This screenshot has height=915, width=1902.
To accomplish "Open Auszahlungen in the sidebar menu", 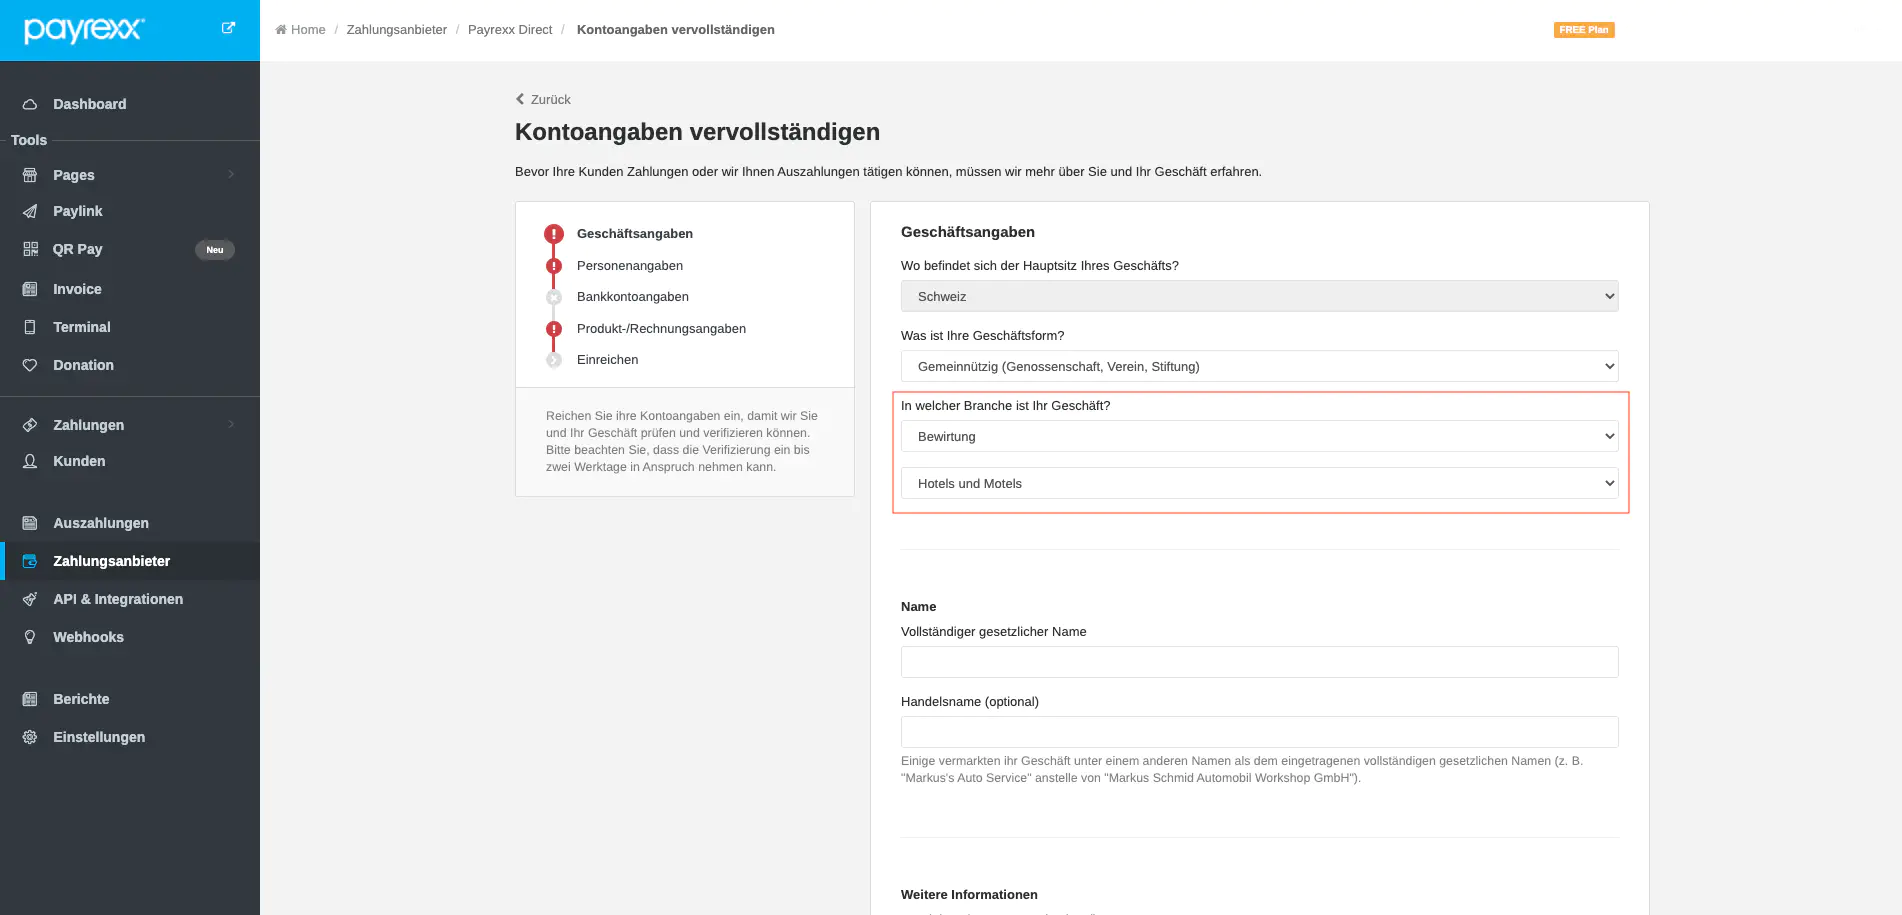I will (x=101, y=523).
